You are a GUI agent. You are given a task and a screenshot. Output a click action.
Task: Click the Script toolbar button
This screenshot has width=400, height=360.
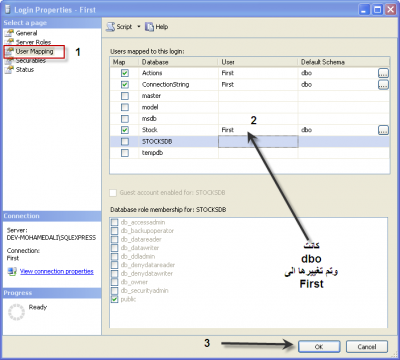pos(119,27)
